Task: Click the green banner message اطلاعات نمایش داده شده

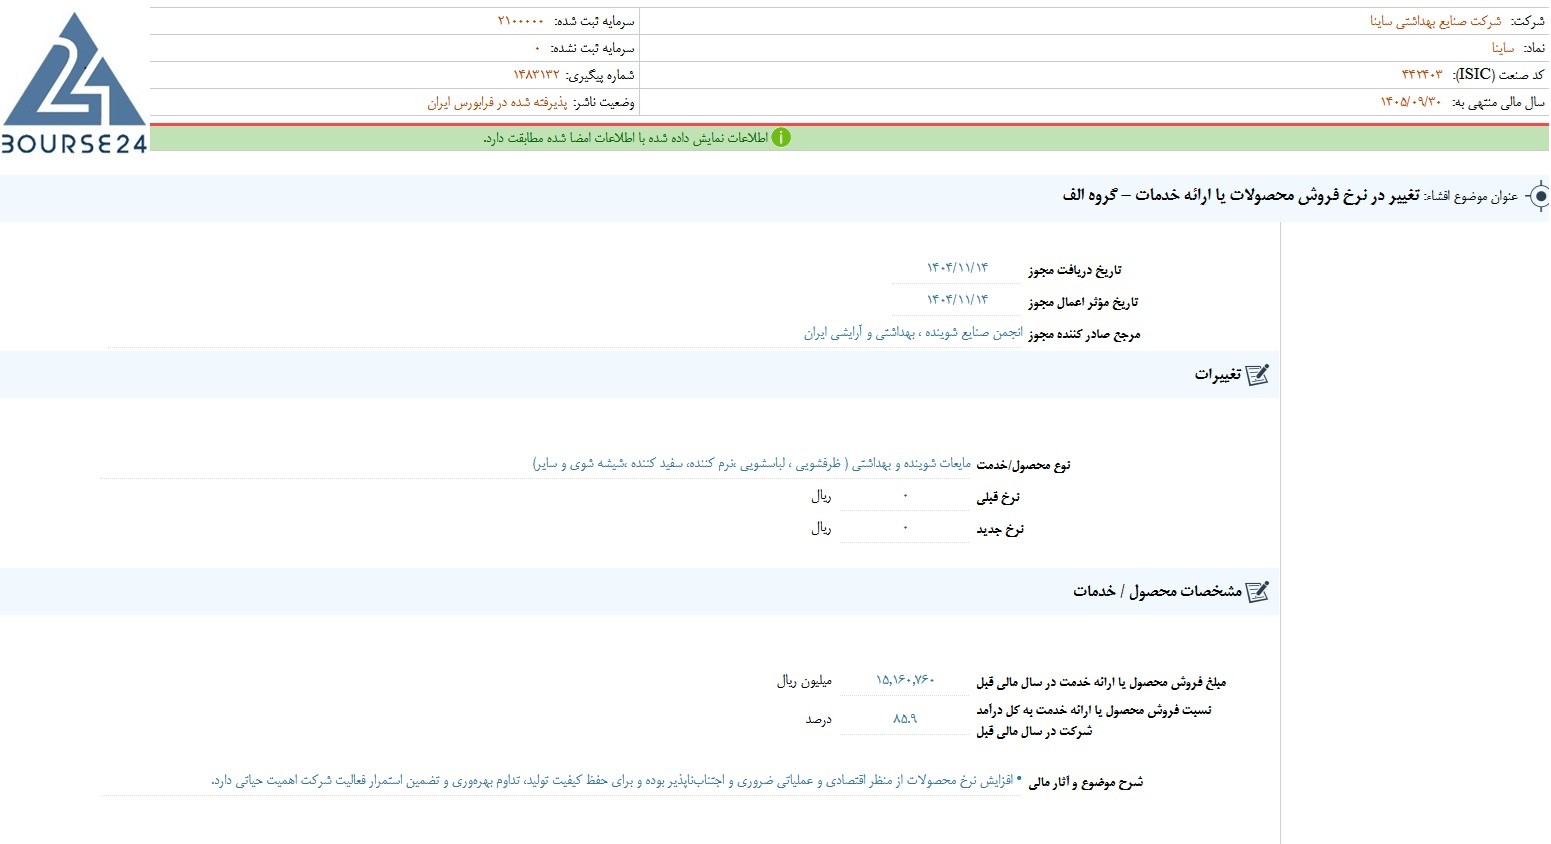Action: 626,138
